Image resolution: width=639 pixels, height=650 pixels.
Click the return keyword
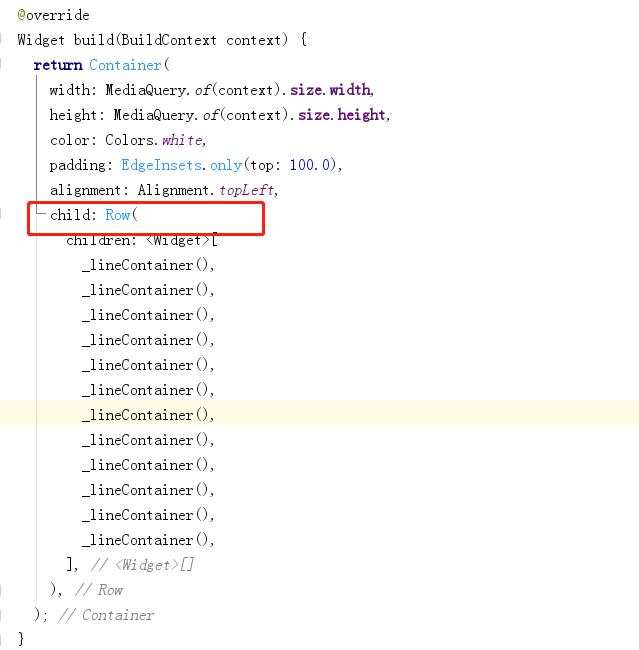point(58,65)
